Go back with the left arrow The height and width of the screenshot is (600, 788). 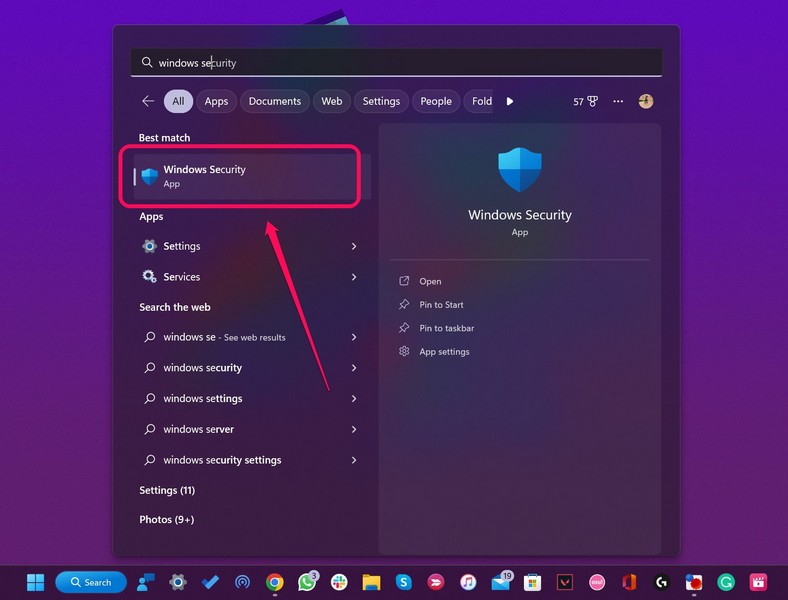pyautogui.click(x=148, y=101)
